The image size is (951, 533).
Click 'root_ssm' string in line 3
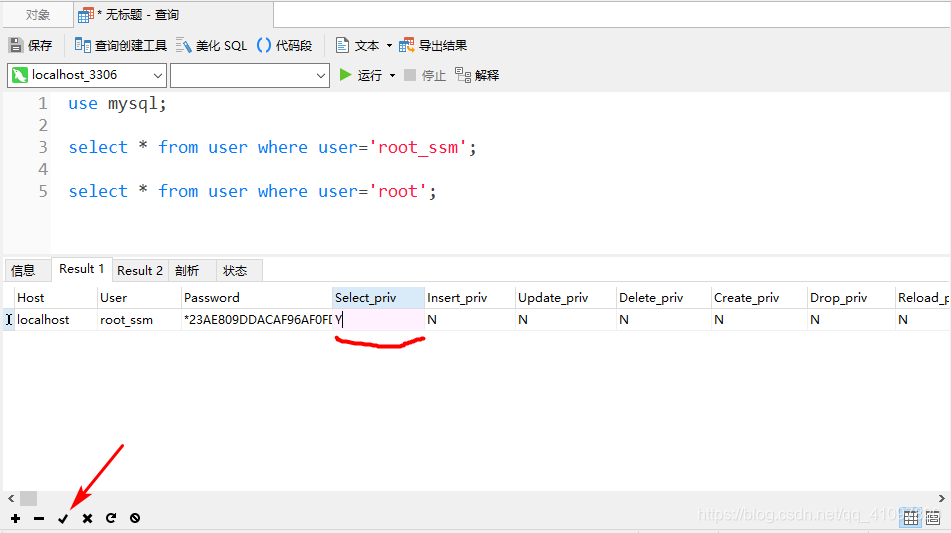pos(418,147)
